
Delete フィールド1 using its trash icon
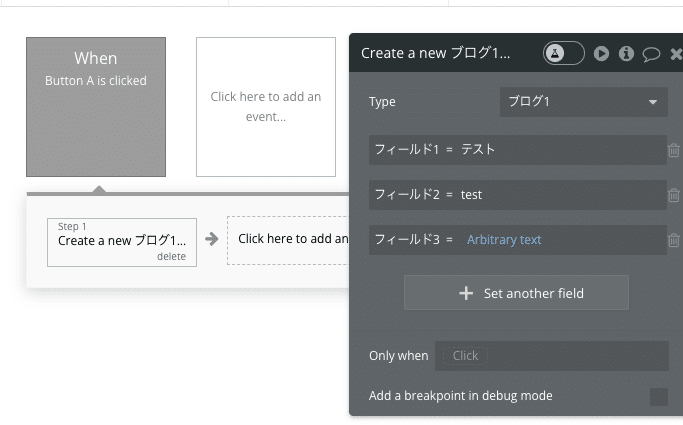pyautogui.click(x=674, y=150)
